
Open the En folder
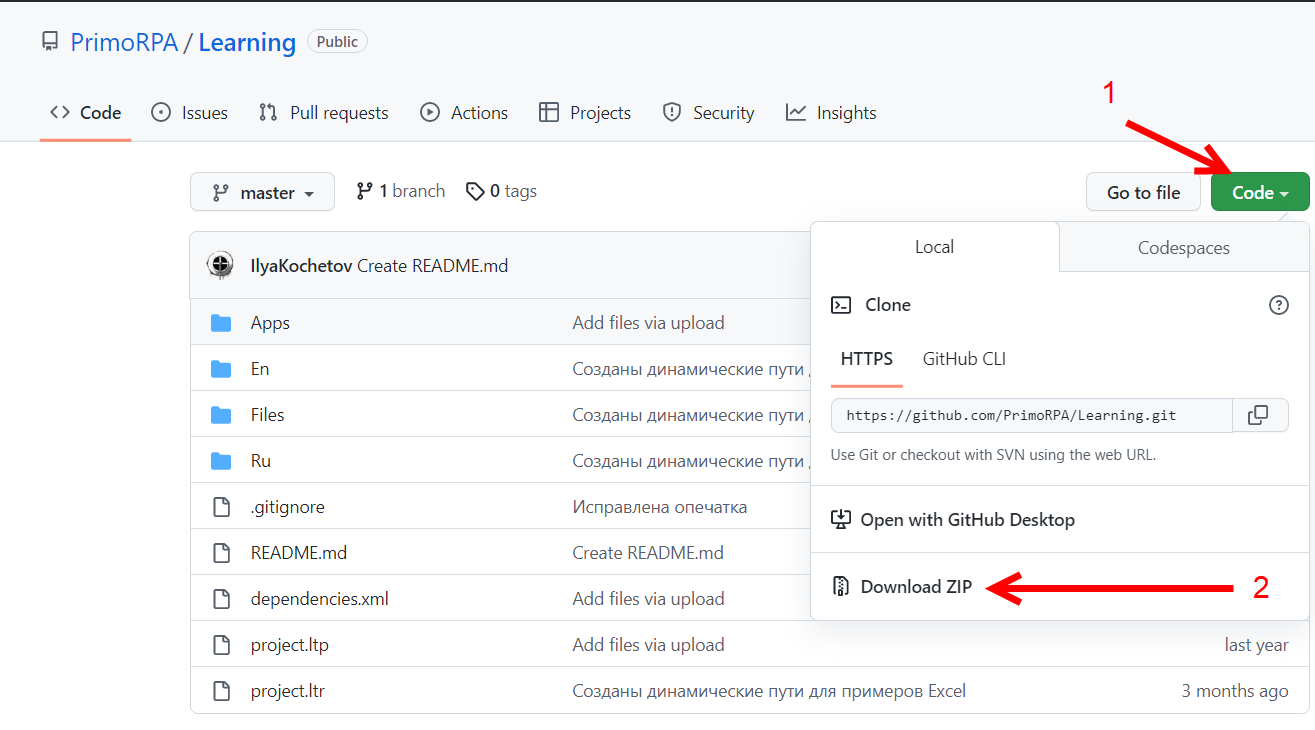[260, 369]
